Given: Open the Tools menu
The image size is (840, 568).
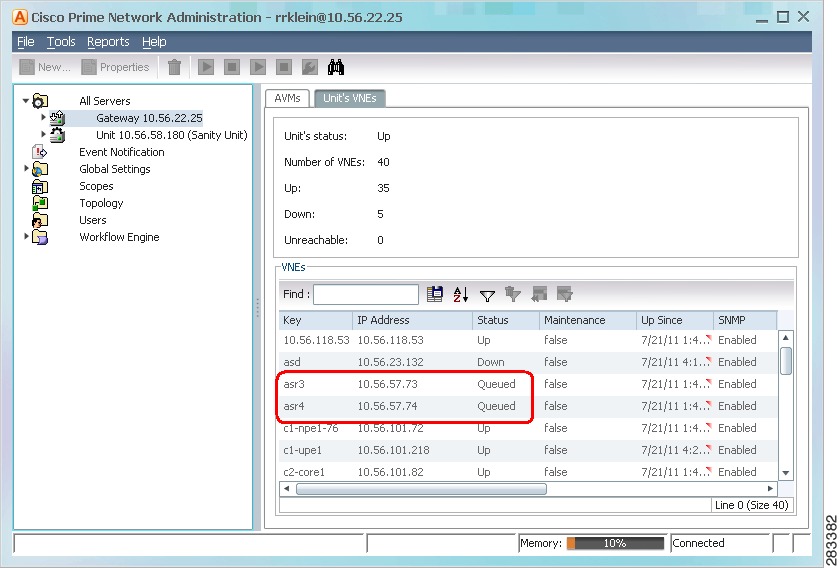Looking at the screenshot, I should [x=61, y=42].
